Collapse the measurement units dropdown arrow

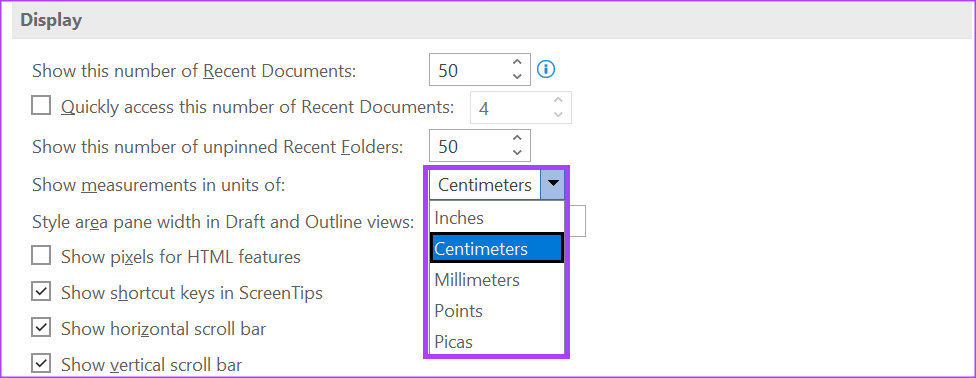tap(553, 185)
